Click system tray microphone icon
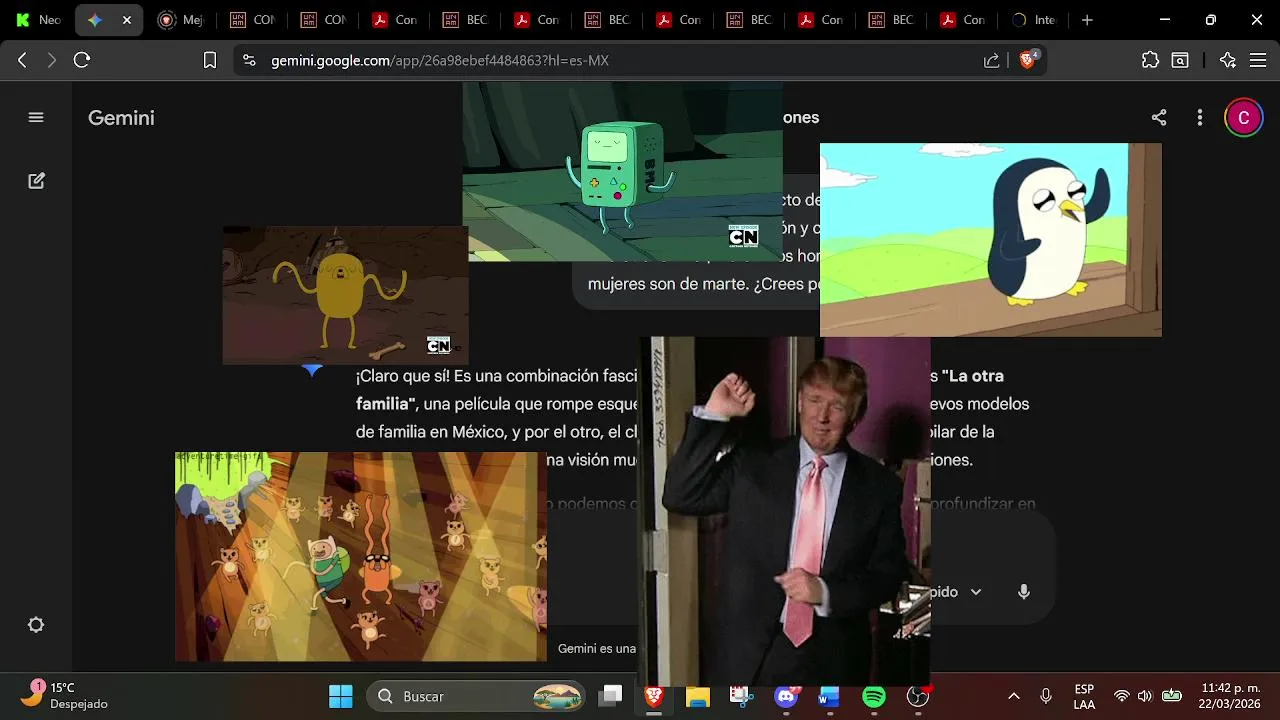Viewport: 1280px width, 720px height. (1046, 696)
